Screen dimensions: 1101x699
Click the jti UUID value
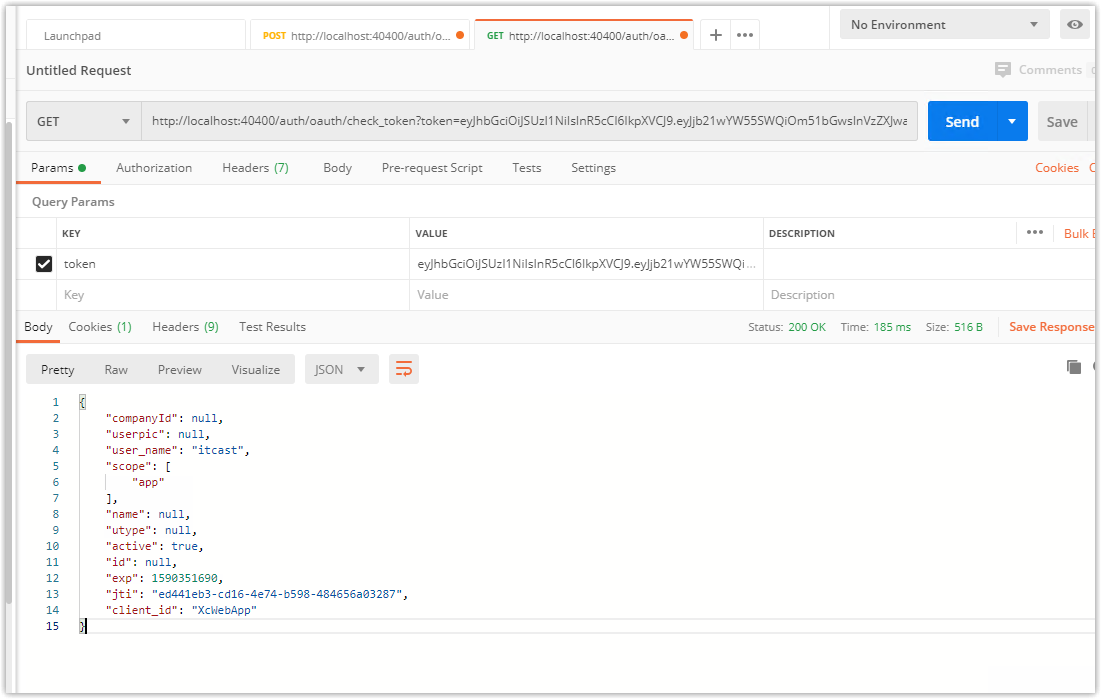click(x=277, y=594)
